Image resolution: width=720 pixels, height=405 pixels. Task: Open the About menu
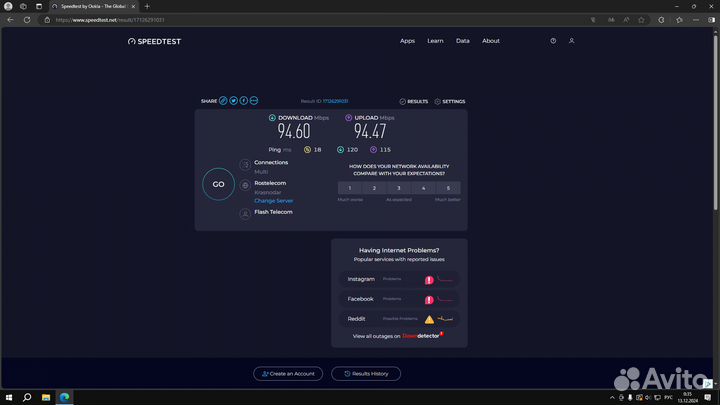point(491,41)
